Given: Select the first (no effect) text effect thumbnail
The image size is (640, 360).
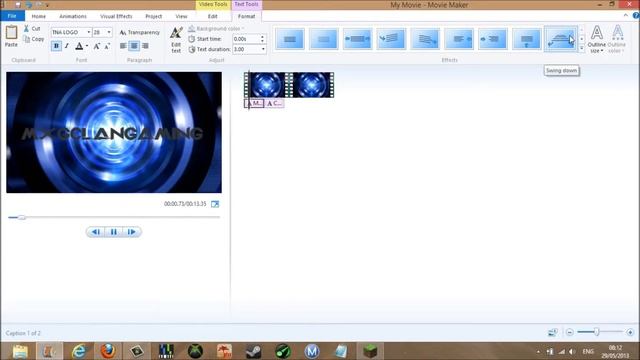Looking at the screenshot, I should pos(290,39).
